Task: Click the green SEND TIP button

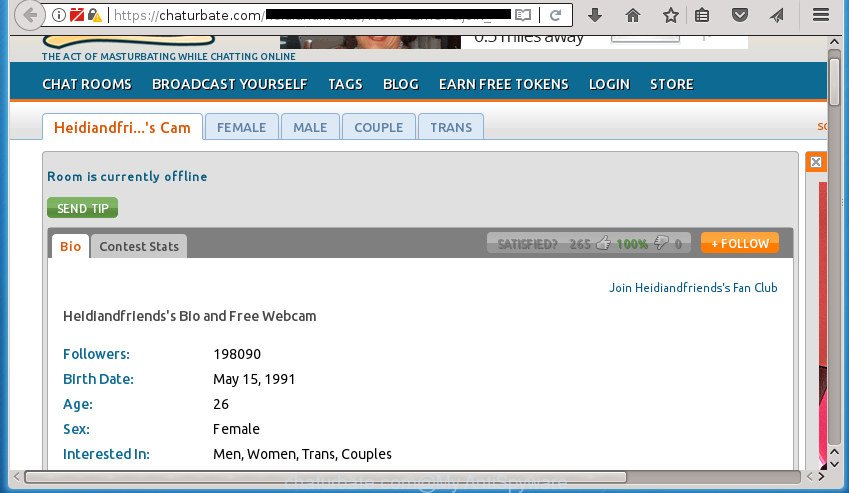Action: tap(82, 208)
